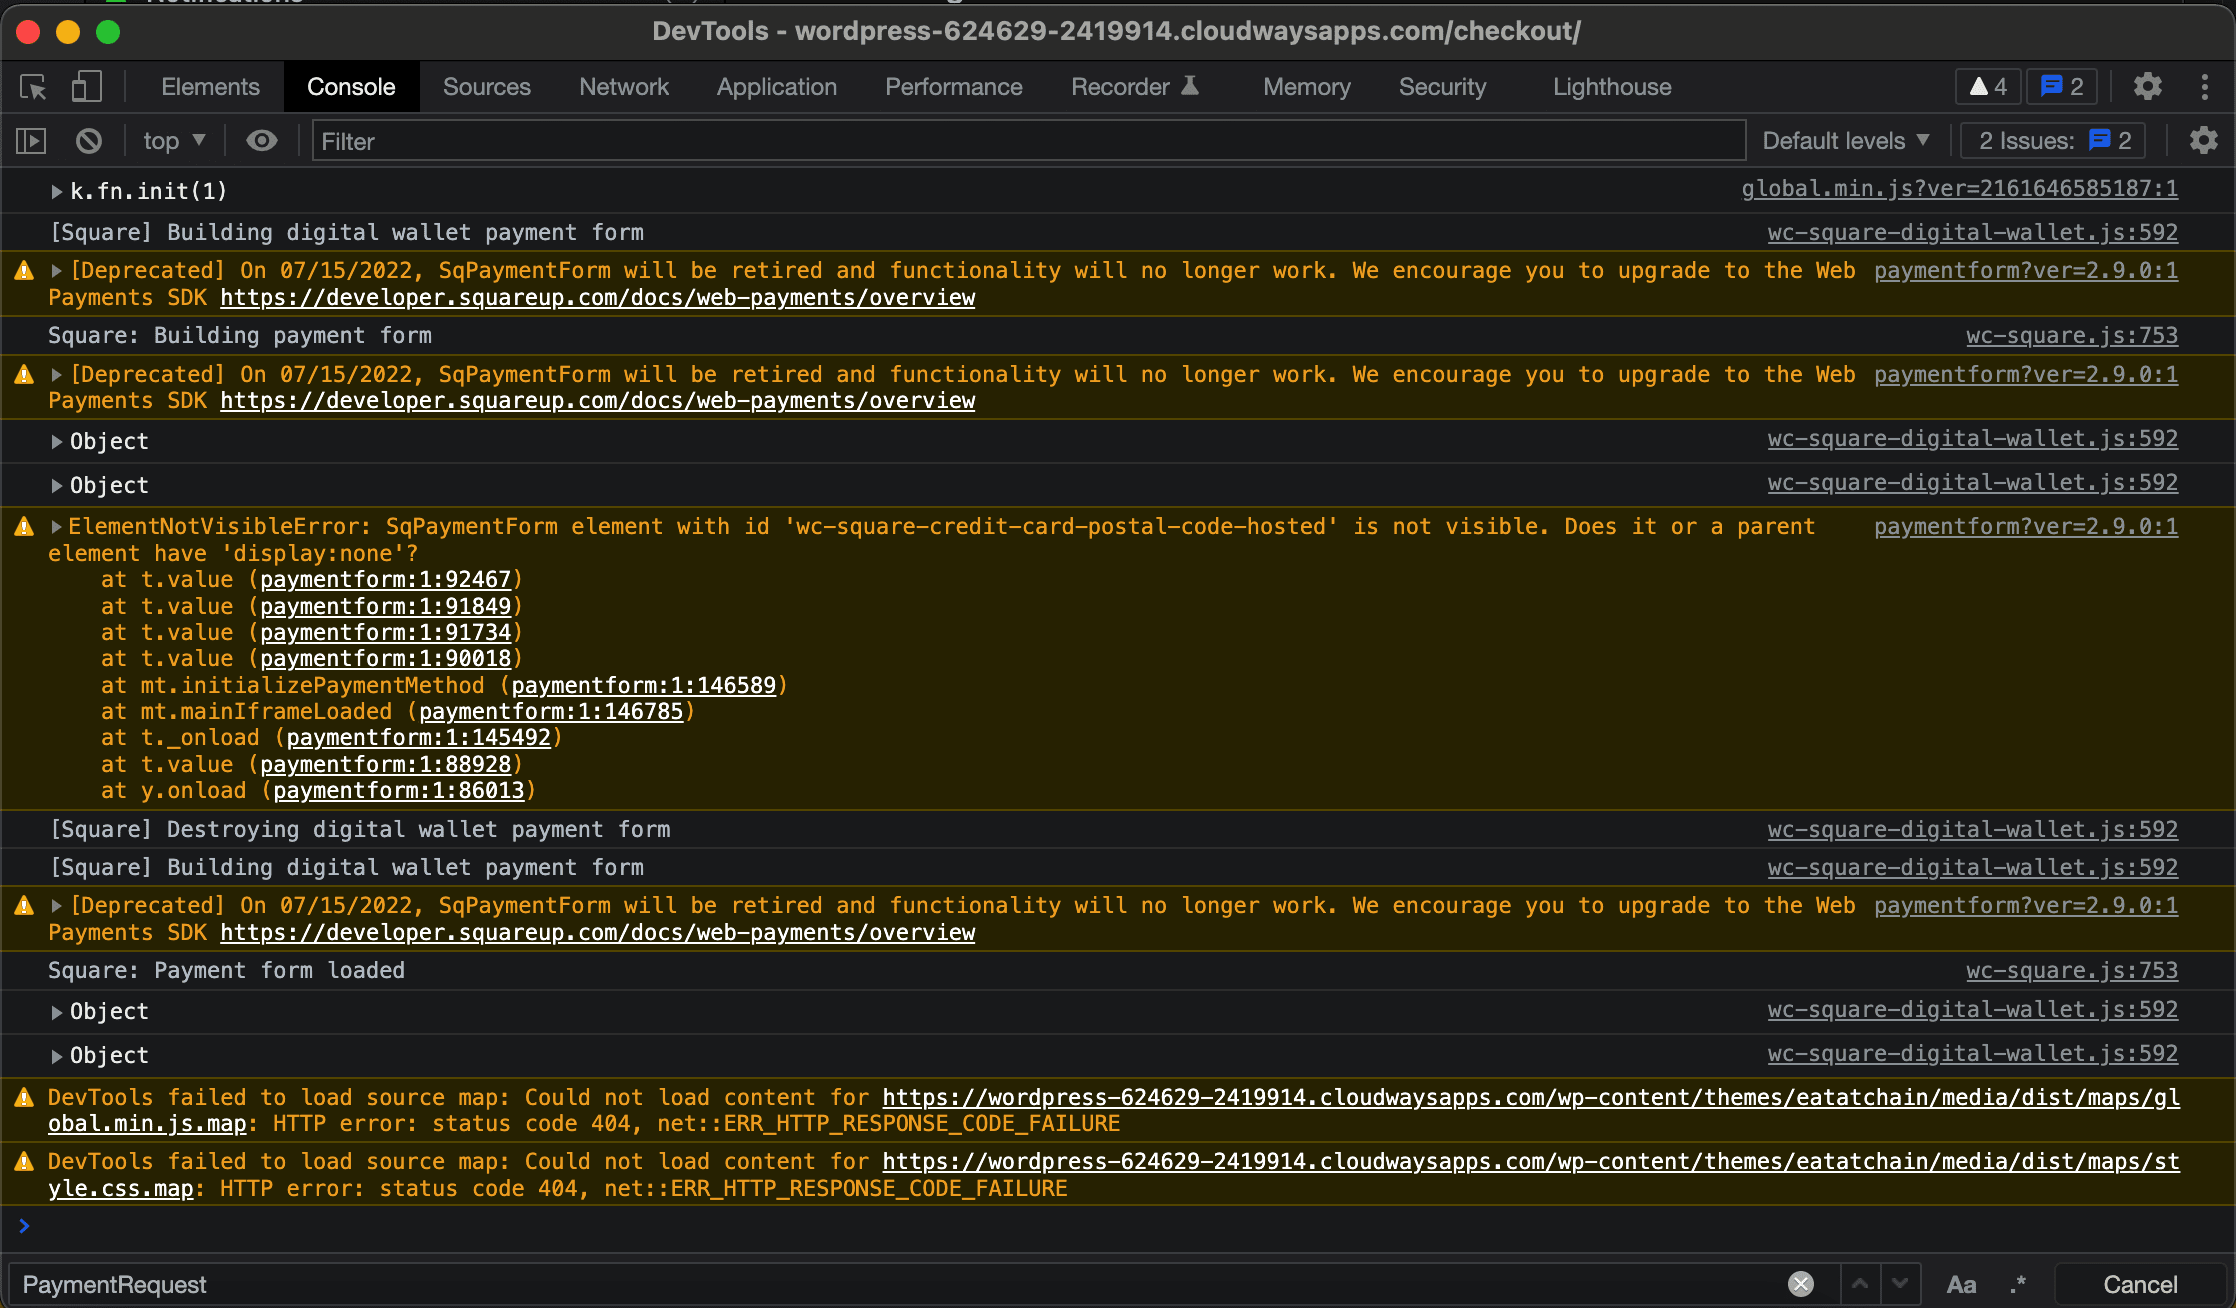
Task: Toggle the device toolbar icon
Action: click(87, 87)
